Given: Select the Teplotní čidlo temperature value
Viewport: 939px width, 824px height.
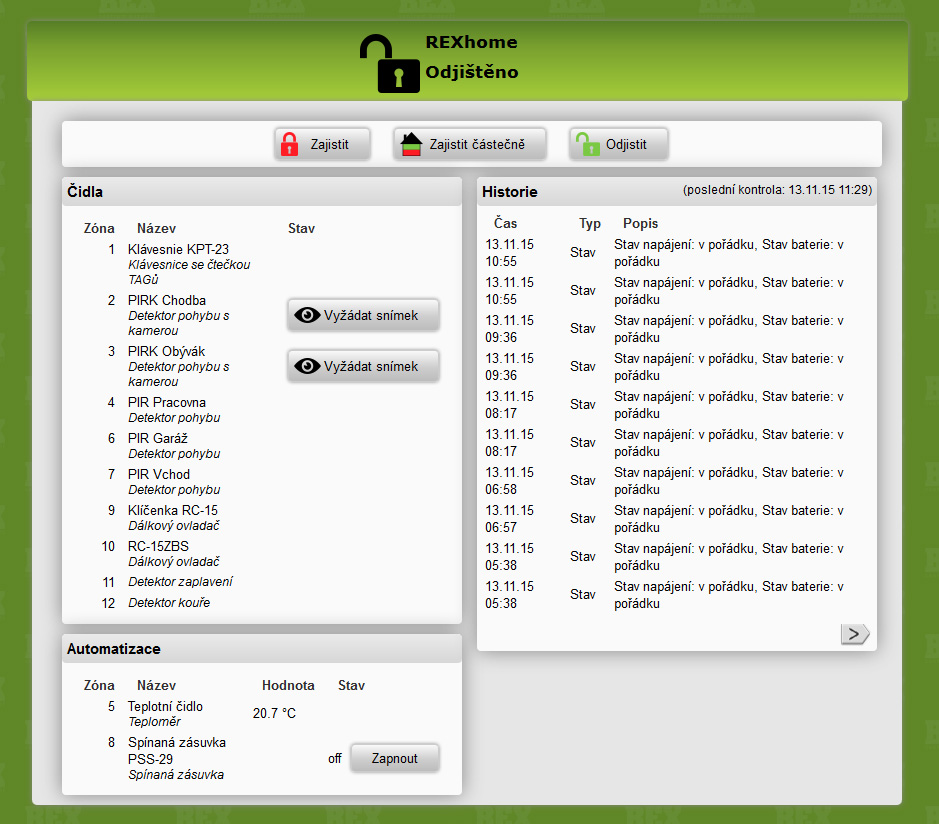Looking at the screenshot, I should [x=274, y=713].
